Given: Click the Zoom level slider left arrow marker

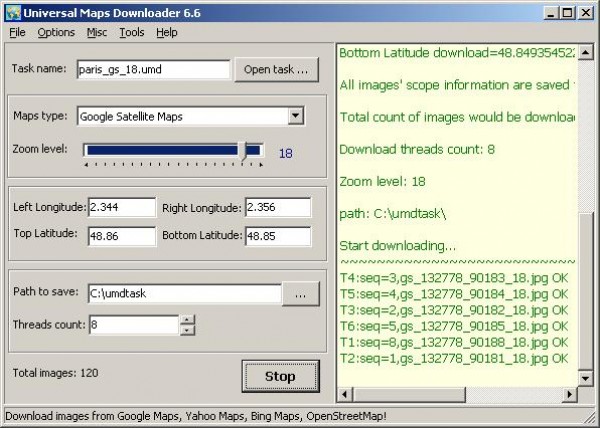Looking at the screenshot, I should (x=86, y=165).
